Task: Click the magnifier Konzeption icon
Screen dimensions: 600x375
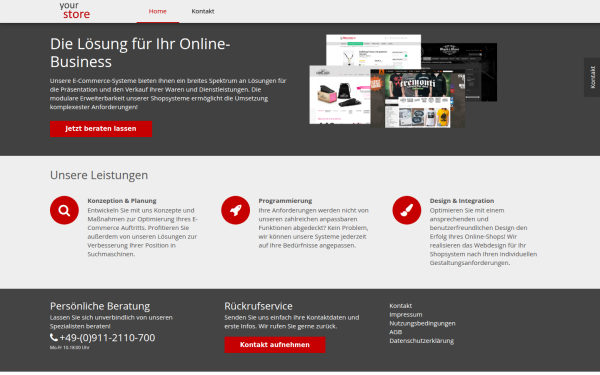Action: point(64,210)
